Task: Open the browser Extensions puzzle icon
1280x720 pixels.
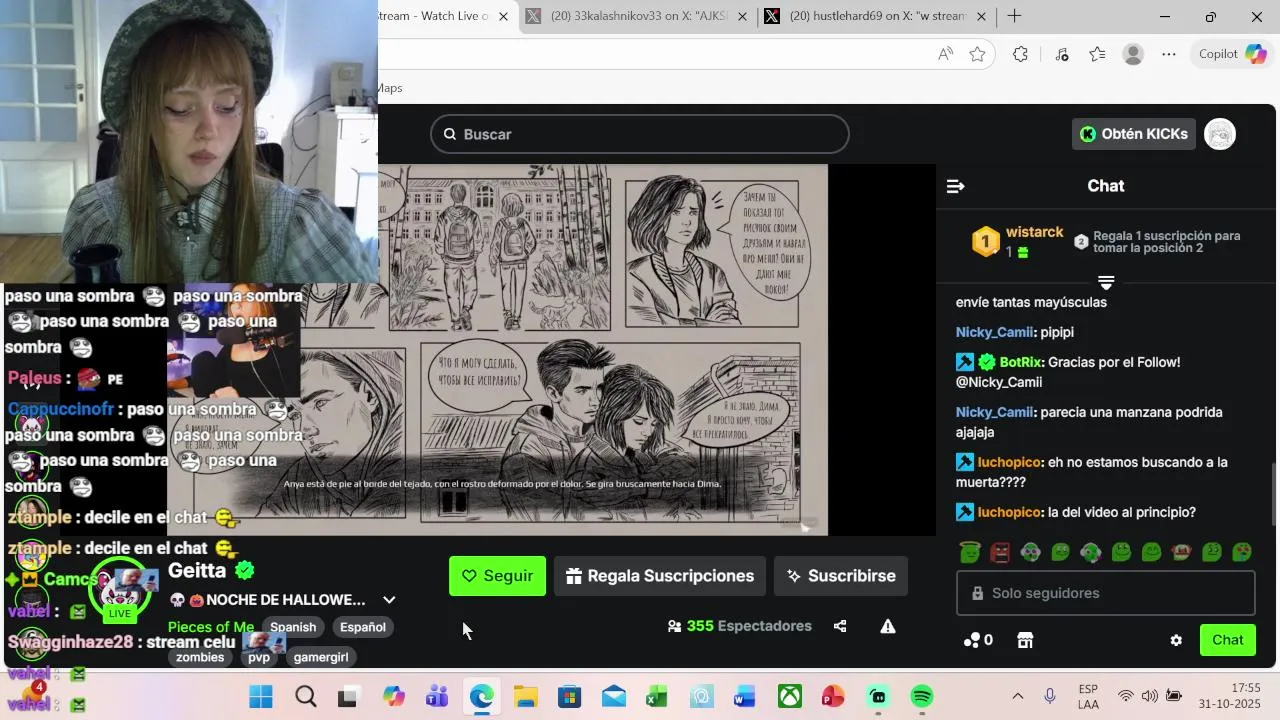Action: coord(1020,54)
